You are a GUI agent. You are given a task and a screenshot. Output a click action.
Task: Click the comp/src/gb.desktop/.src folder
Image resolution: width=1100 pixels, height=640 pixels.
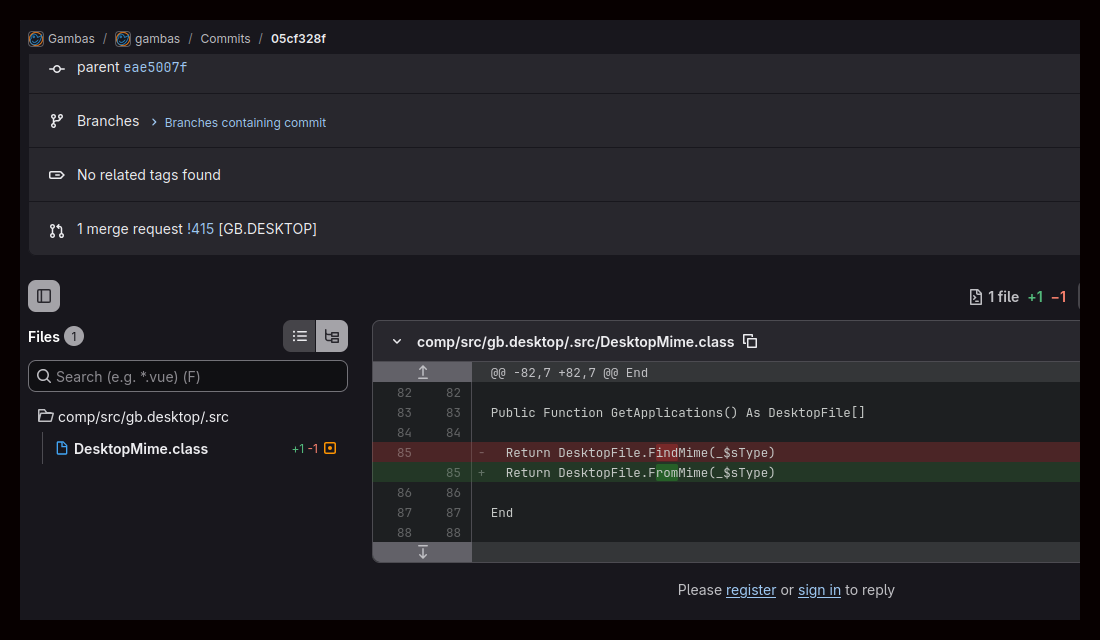[x=143, y=417]
